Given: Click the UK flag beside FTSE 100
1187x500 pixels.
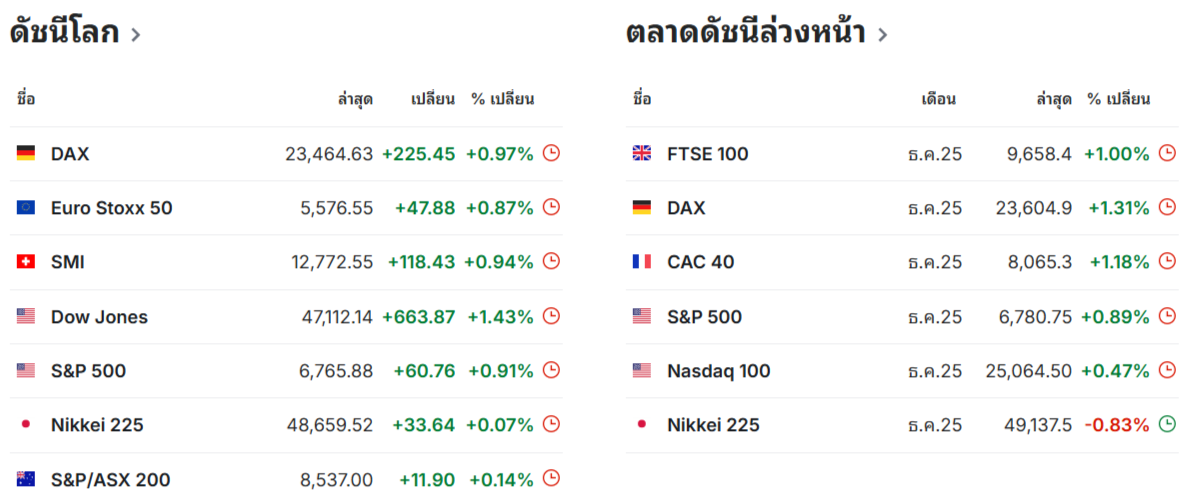Looking at the screenshot, I should (x=642, y=153).
